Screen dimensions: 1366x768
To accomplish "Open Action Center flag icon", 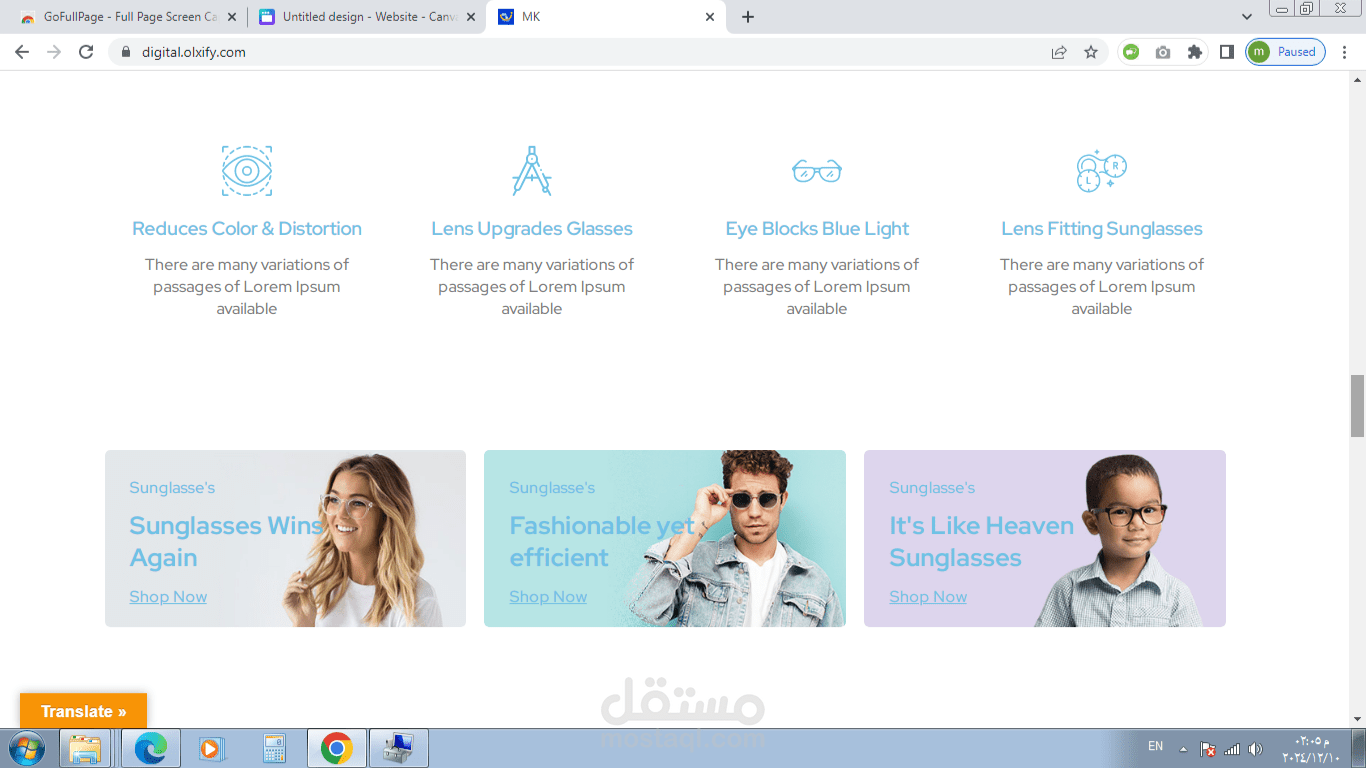I will (1208, 748).
